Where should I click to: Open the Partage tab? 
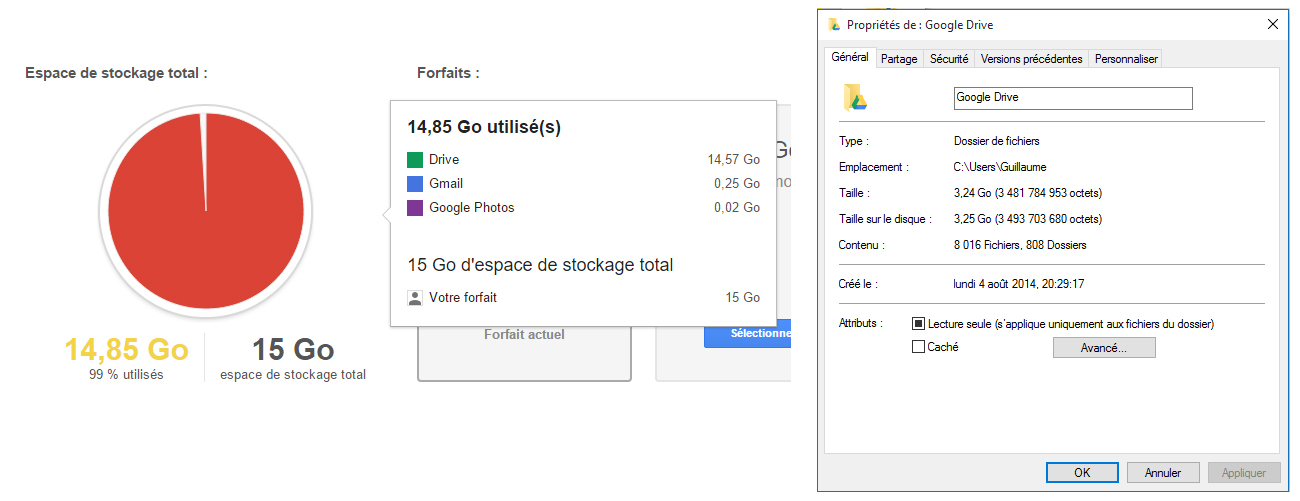coord(899,59)
